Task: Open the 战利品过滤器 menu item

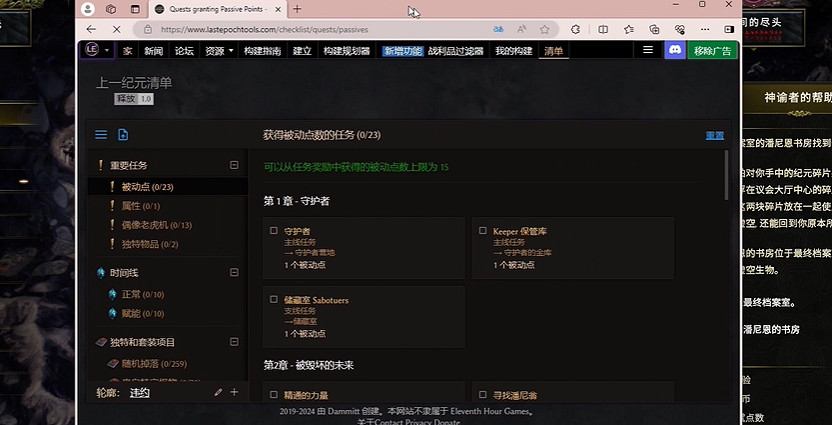Action: pos(455,51)
